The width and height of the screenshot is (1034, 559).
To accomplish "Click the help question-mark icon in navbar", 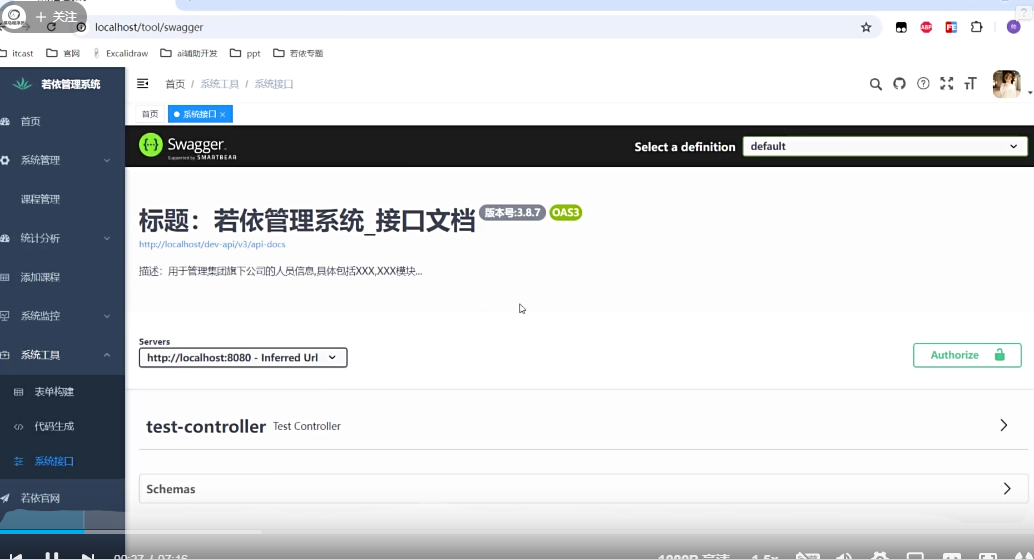I will tap(923, 84).
